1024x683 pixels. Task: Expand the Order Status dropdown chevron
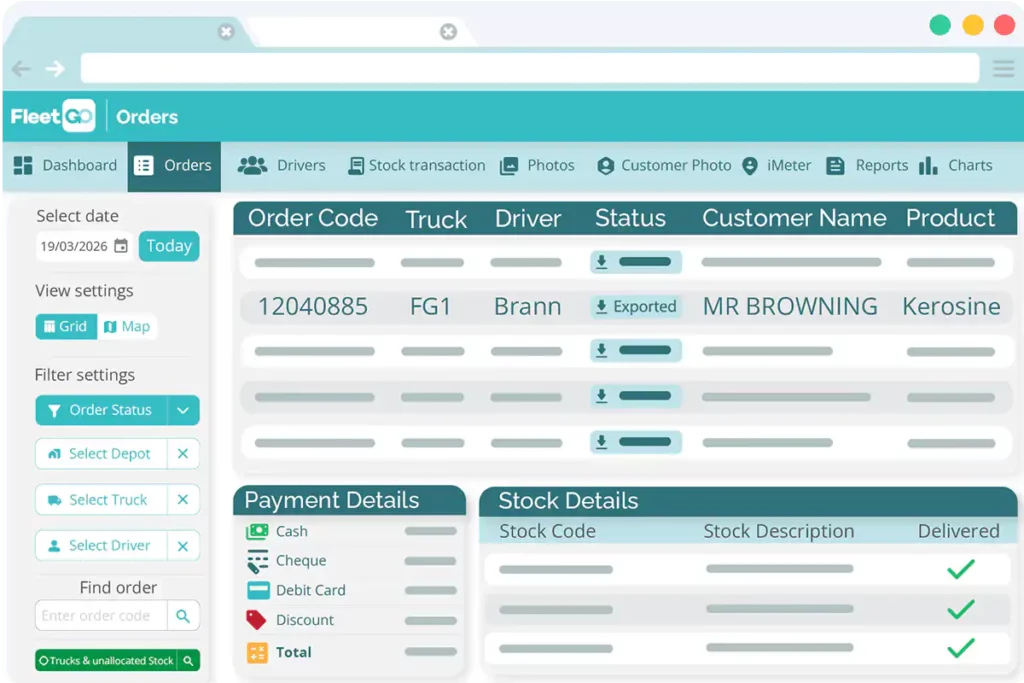coord(183,410)
